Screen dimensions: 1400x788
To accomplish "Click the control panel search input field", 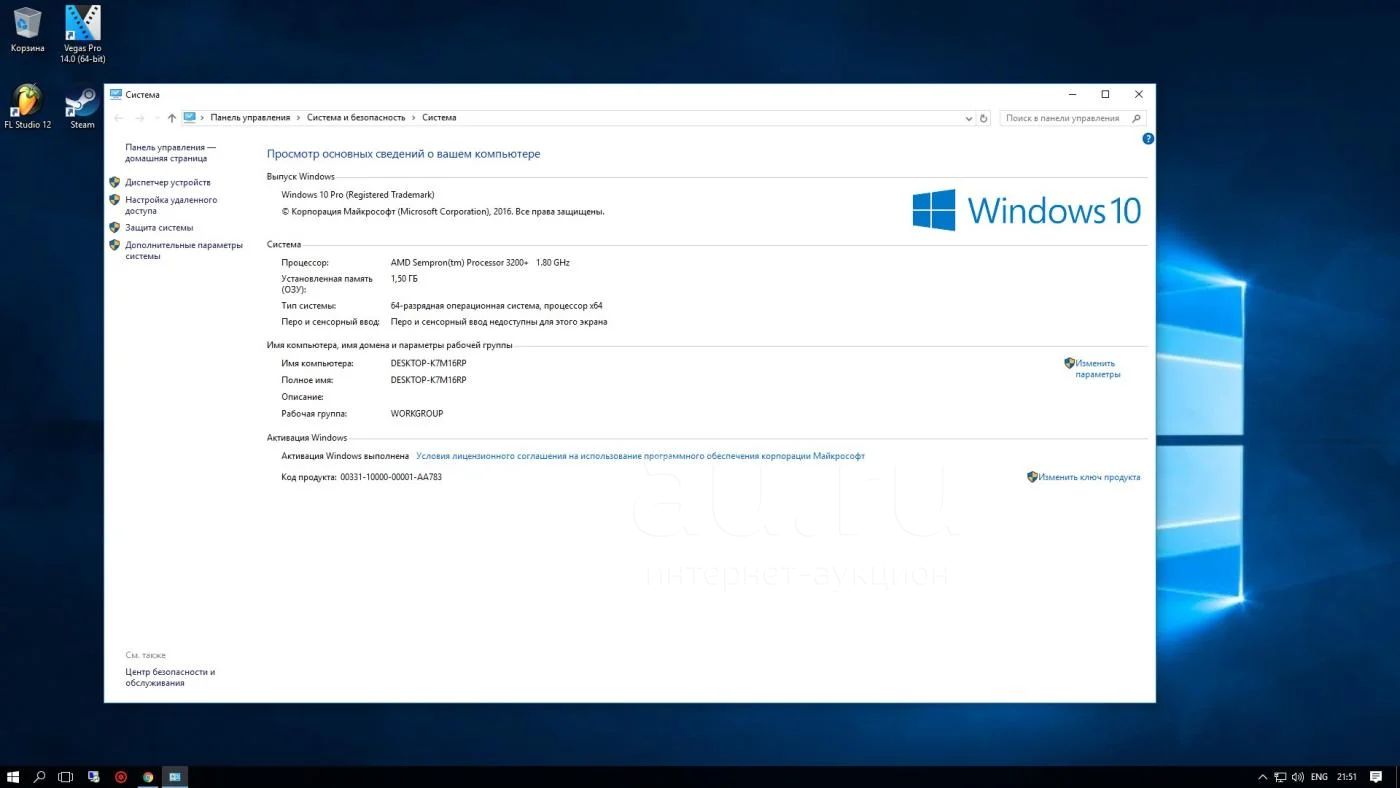I will click(x=1066, y=118).
